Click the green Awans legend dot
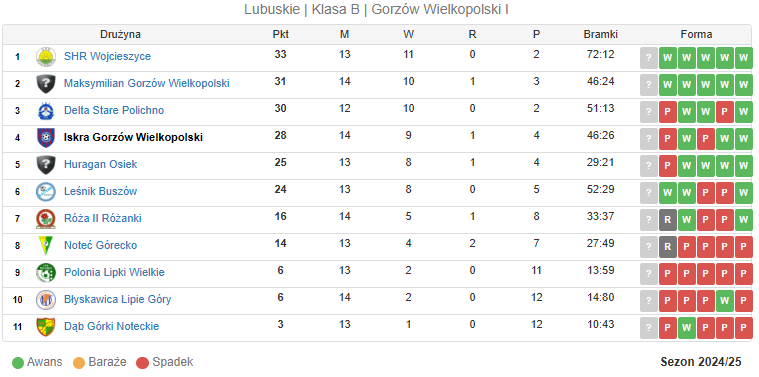The height and width of the screenshot is (377, 759). coord(18,362)
